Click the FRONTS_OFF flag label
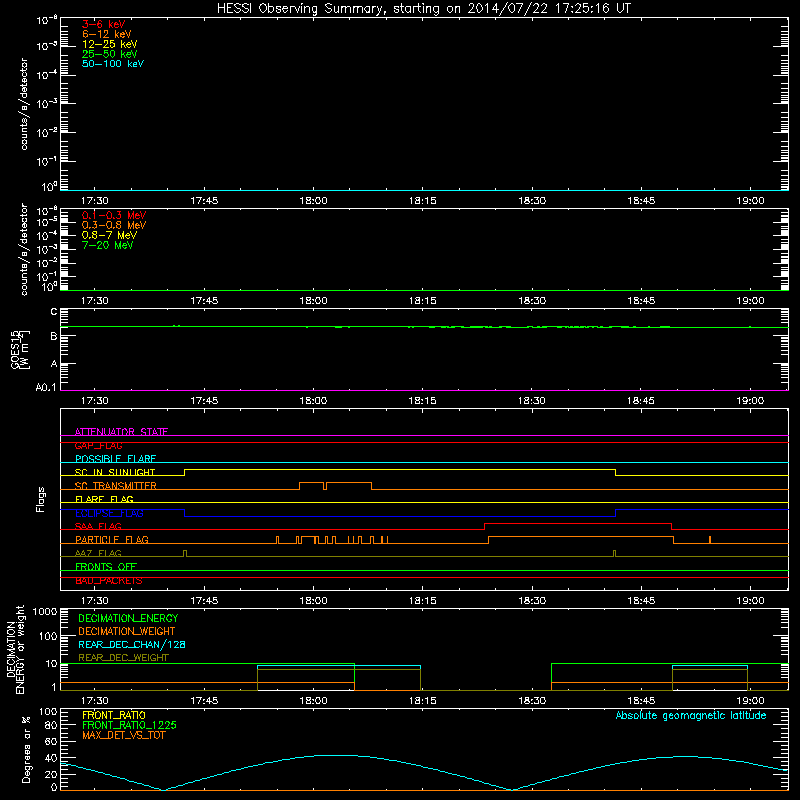The height and width of the screenshot is (800, 800). pyautogui.click(x=106, y=566)
